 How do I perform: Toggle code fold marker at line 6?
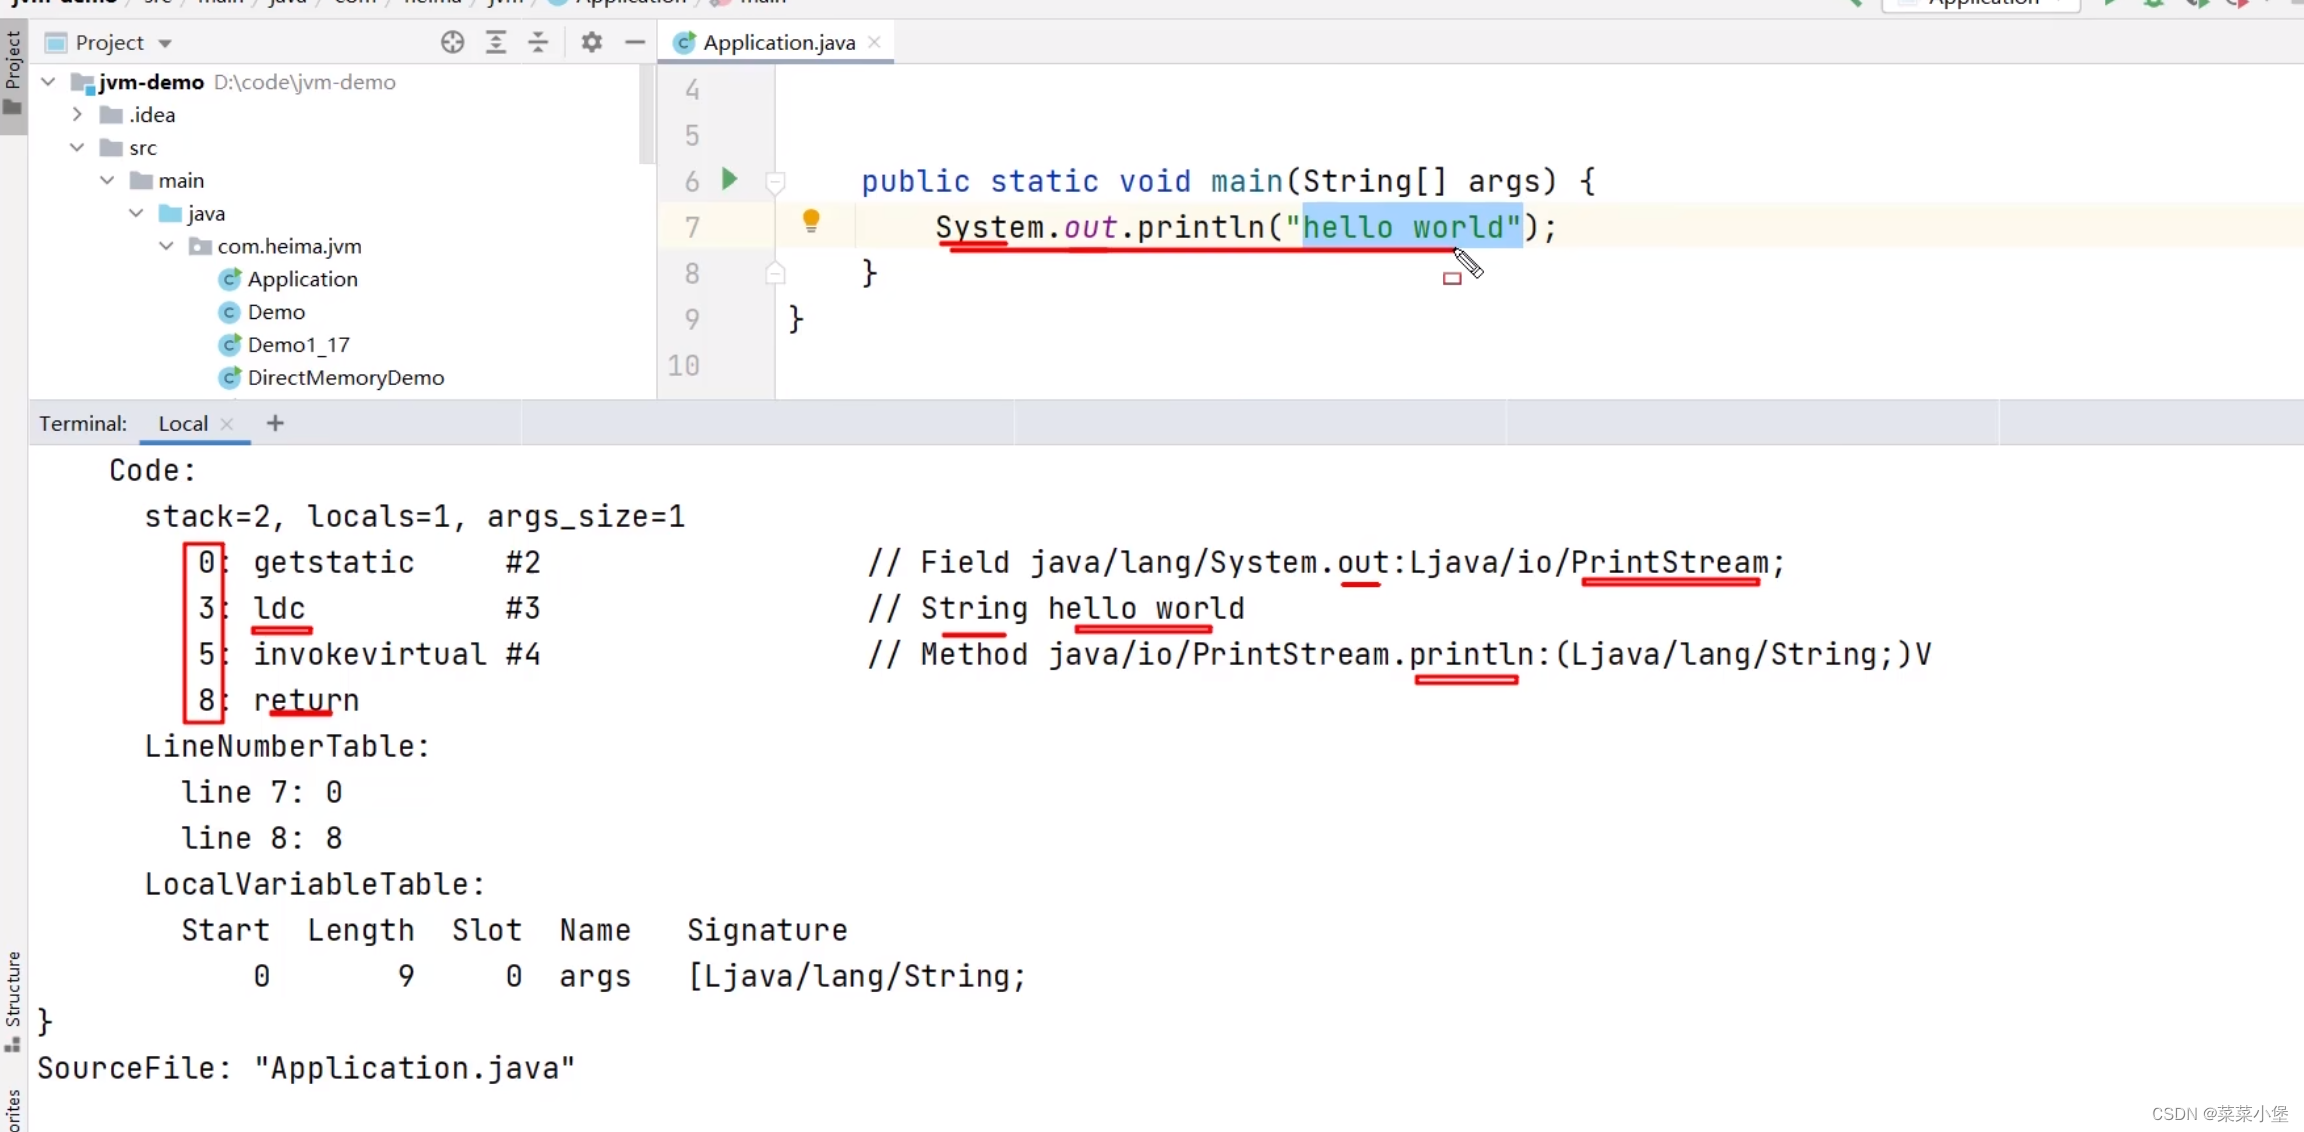point(775,182)
